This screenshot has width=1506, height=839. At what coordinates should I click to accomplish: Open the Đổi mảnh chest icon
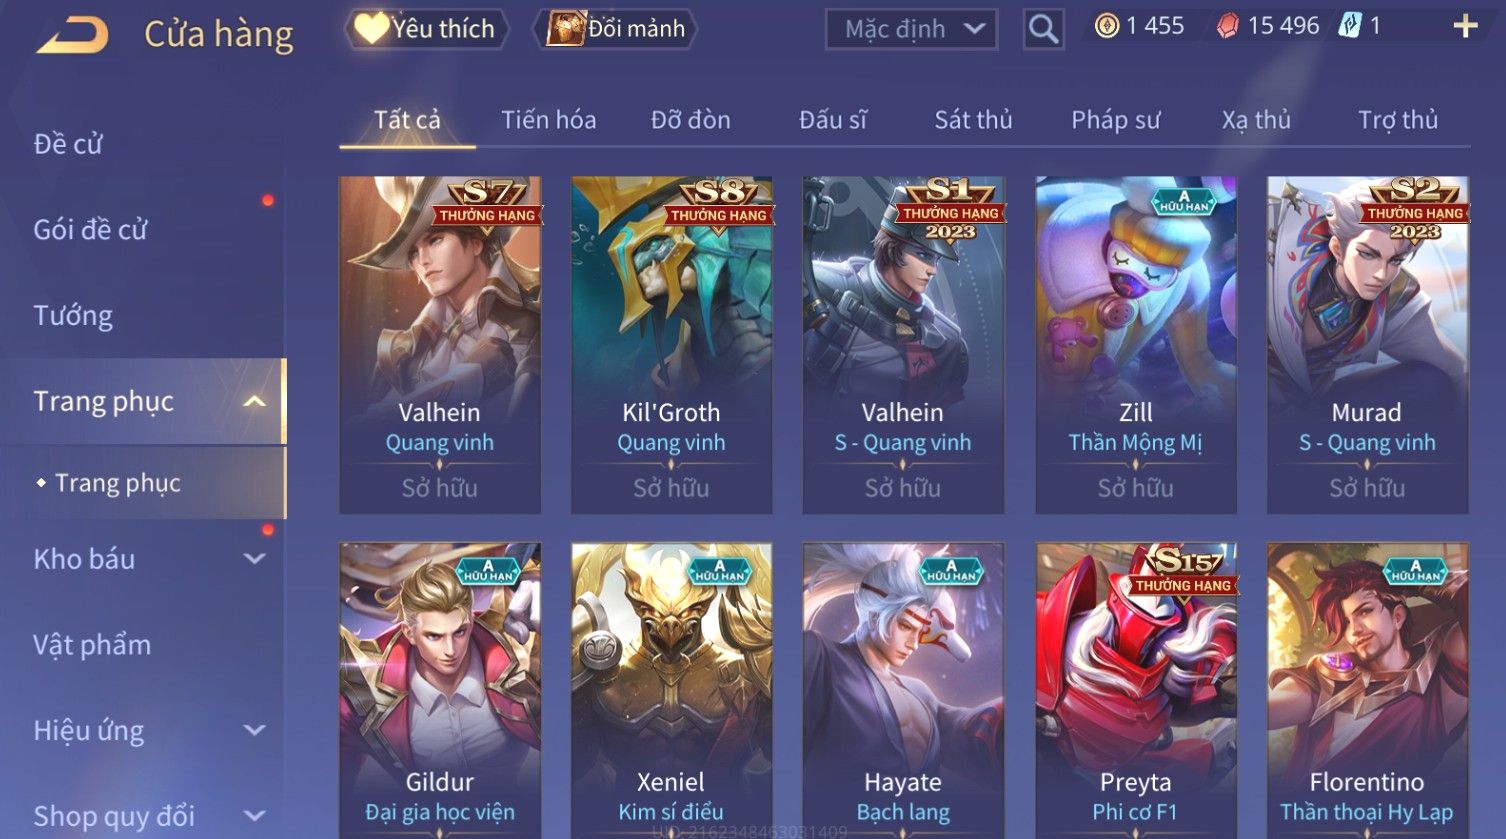[566, 28]
